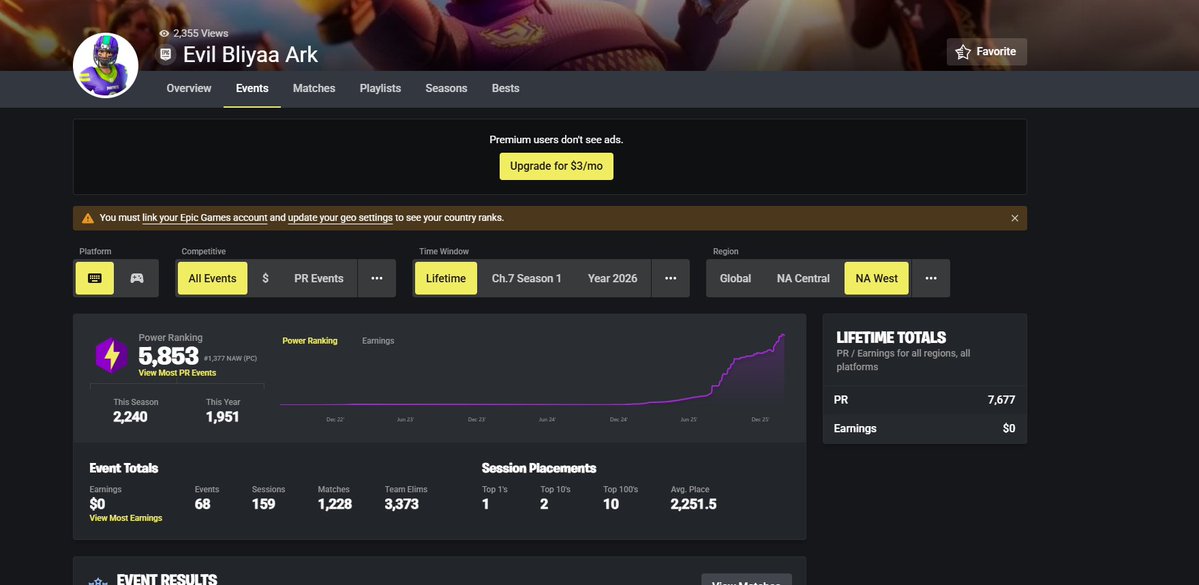Click the Team Elims value 3,373

pyautogui.click(x=401, y=504)
